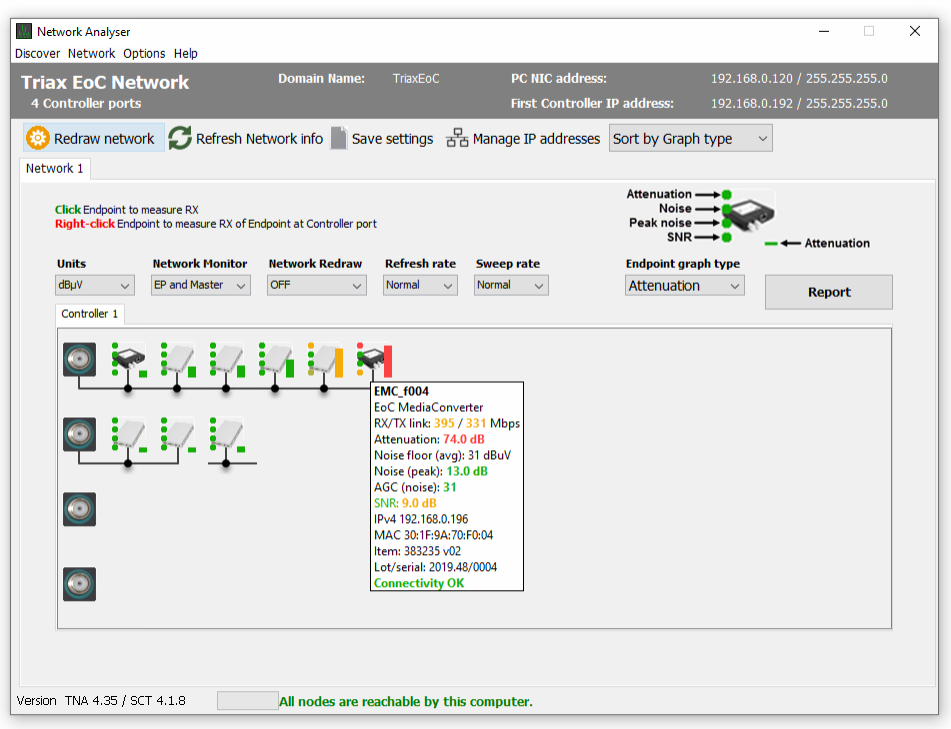
Task: Click the All nodes are reachable status message
Action: click(x=406, y=702)
